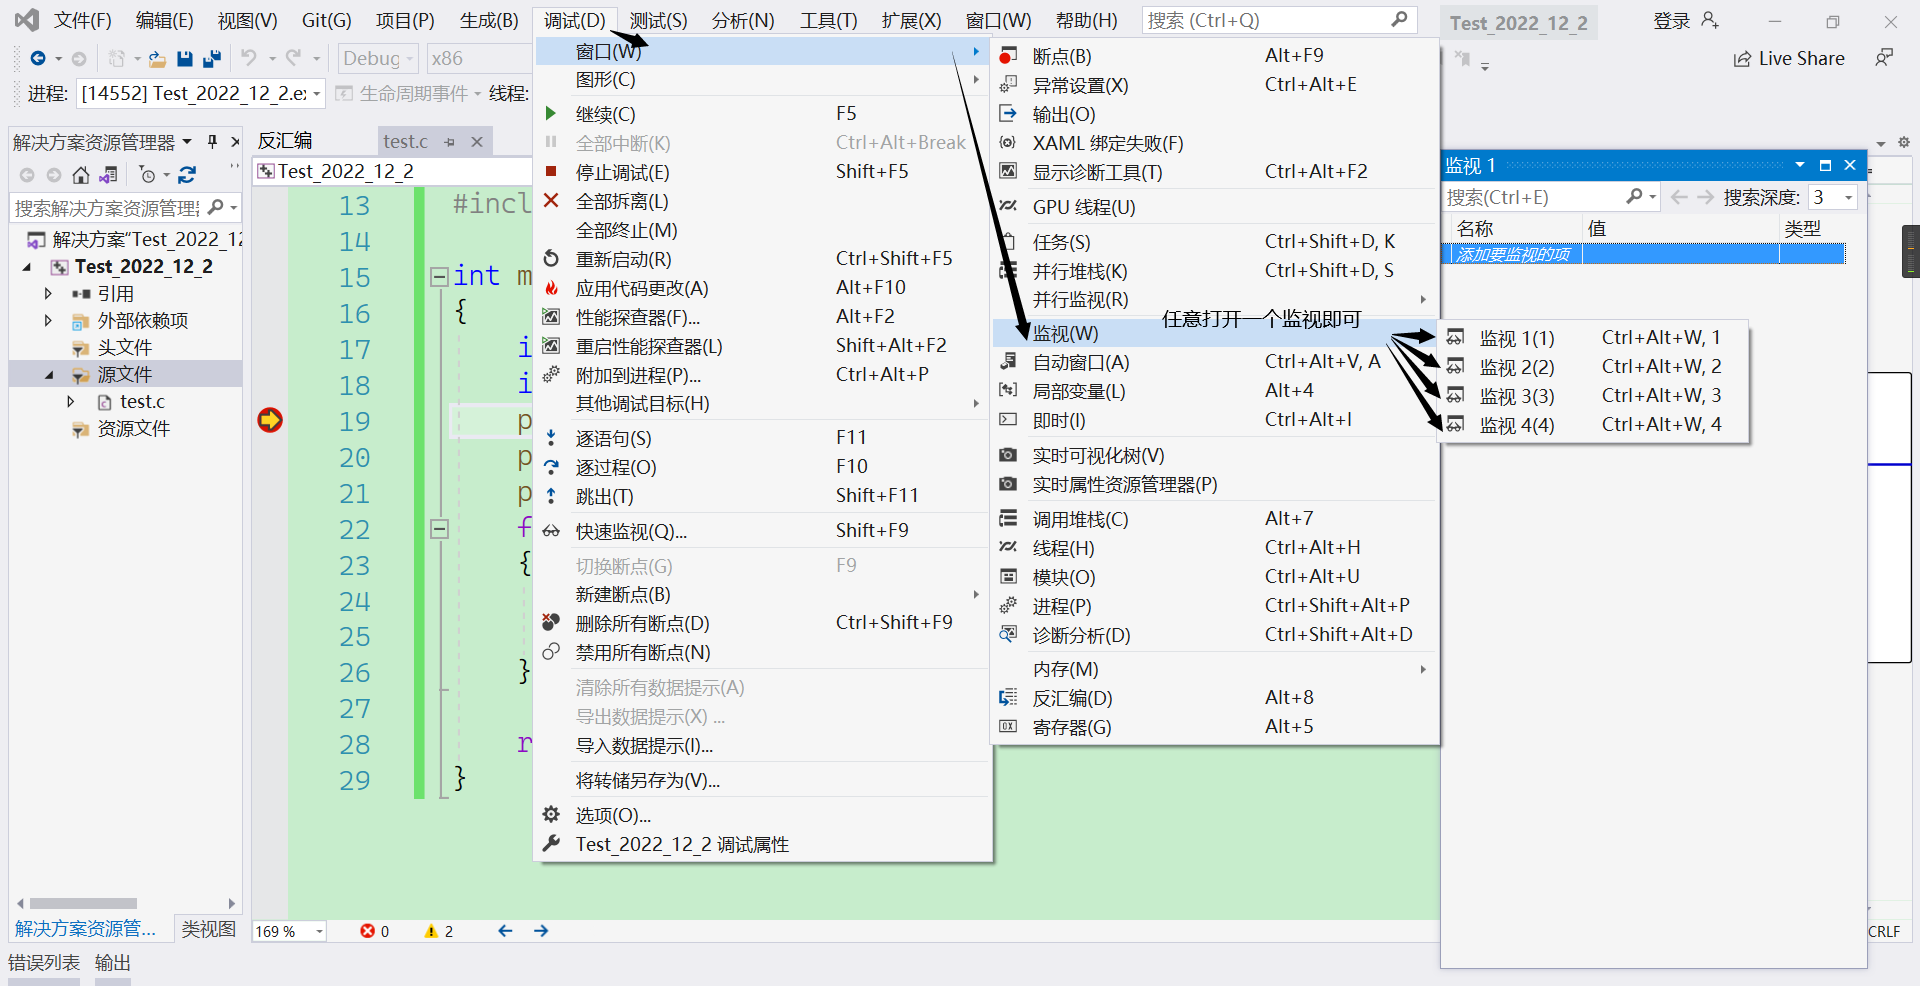Click the Disassembly window icon
The image size is (1920, 986).
[x=1008, y=698]
